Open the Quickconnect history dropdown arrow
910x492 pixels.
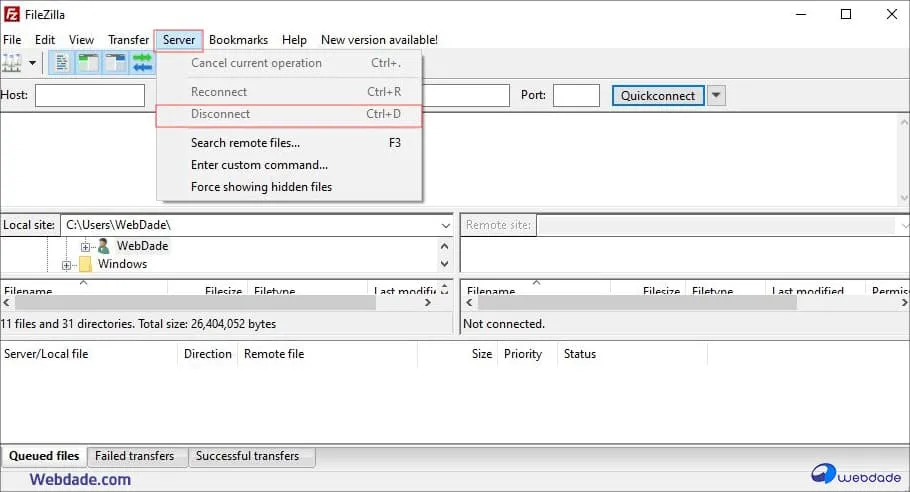[x=717, y=96]
